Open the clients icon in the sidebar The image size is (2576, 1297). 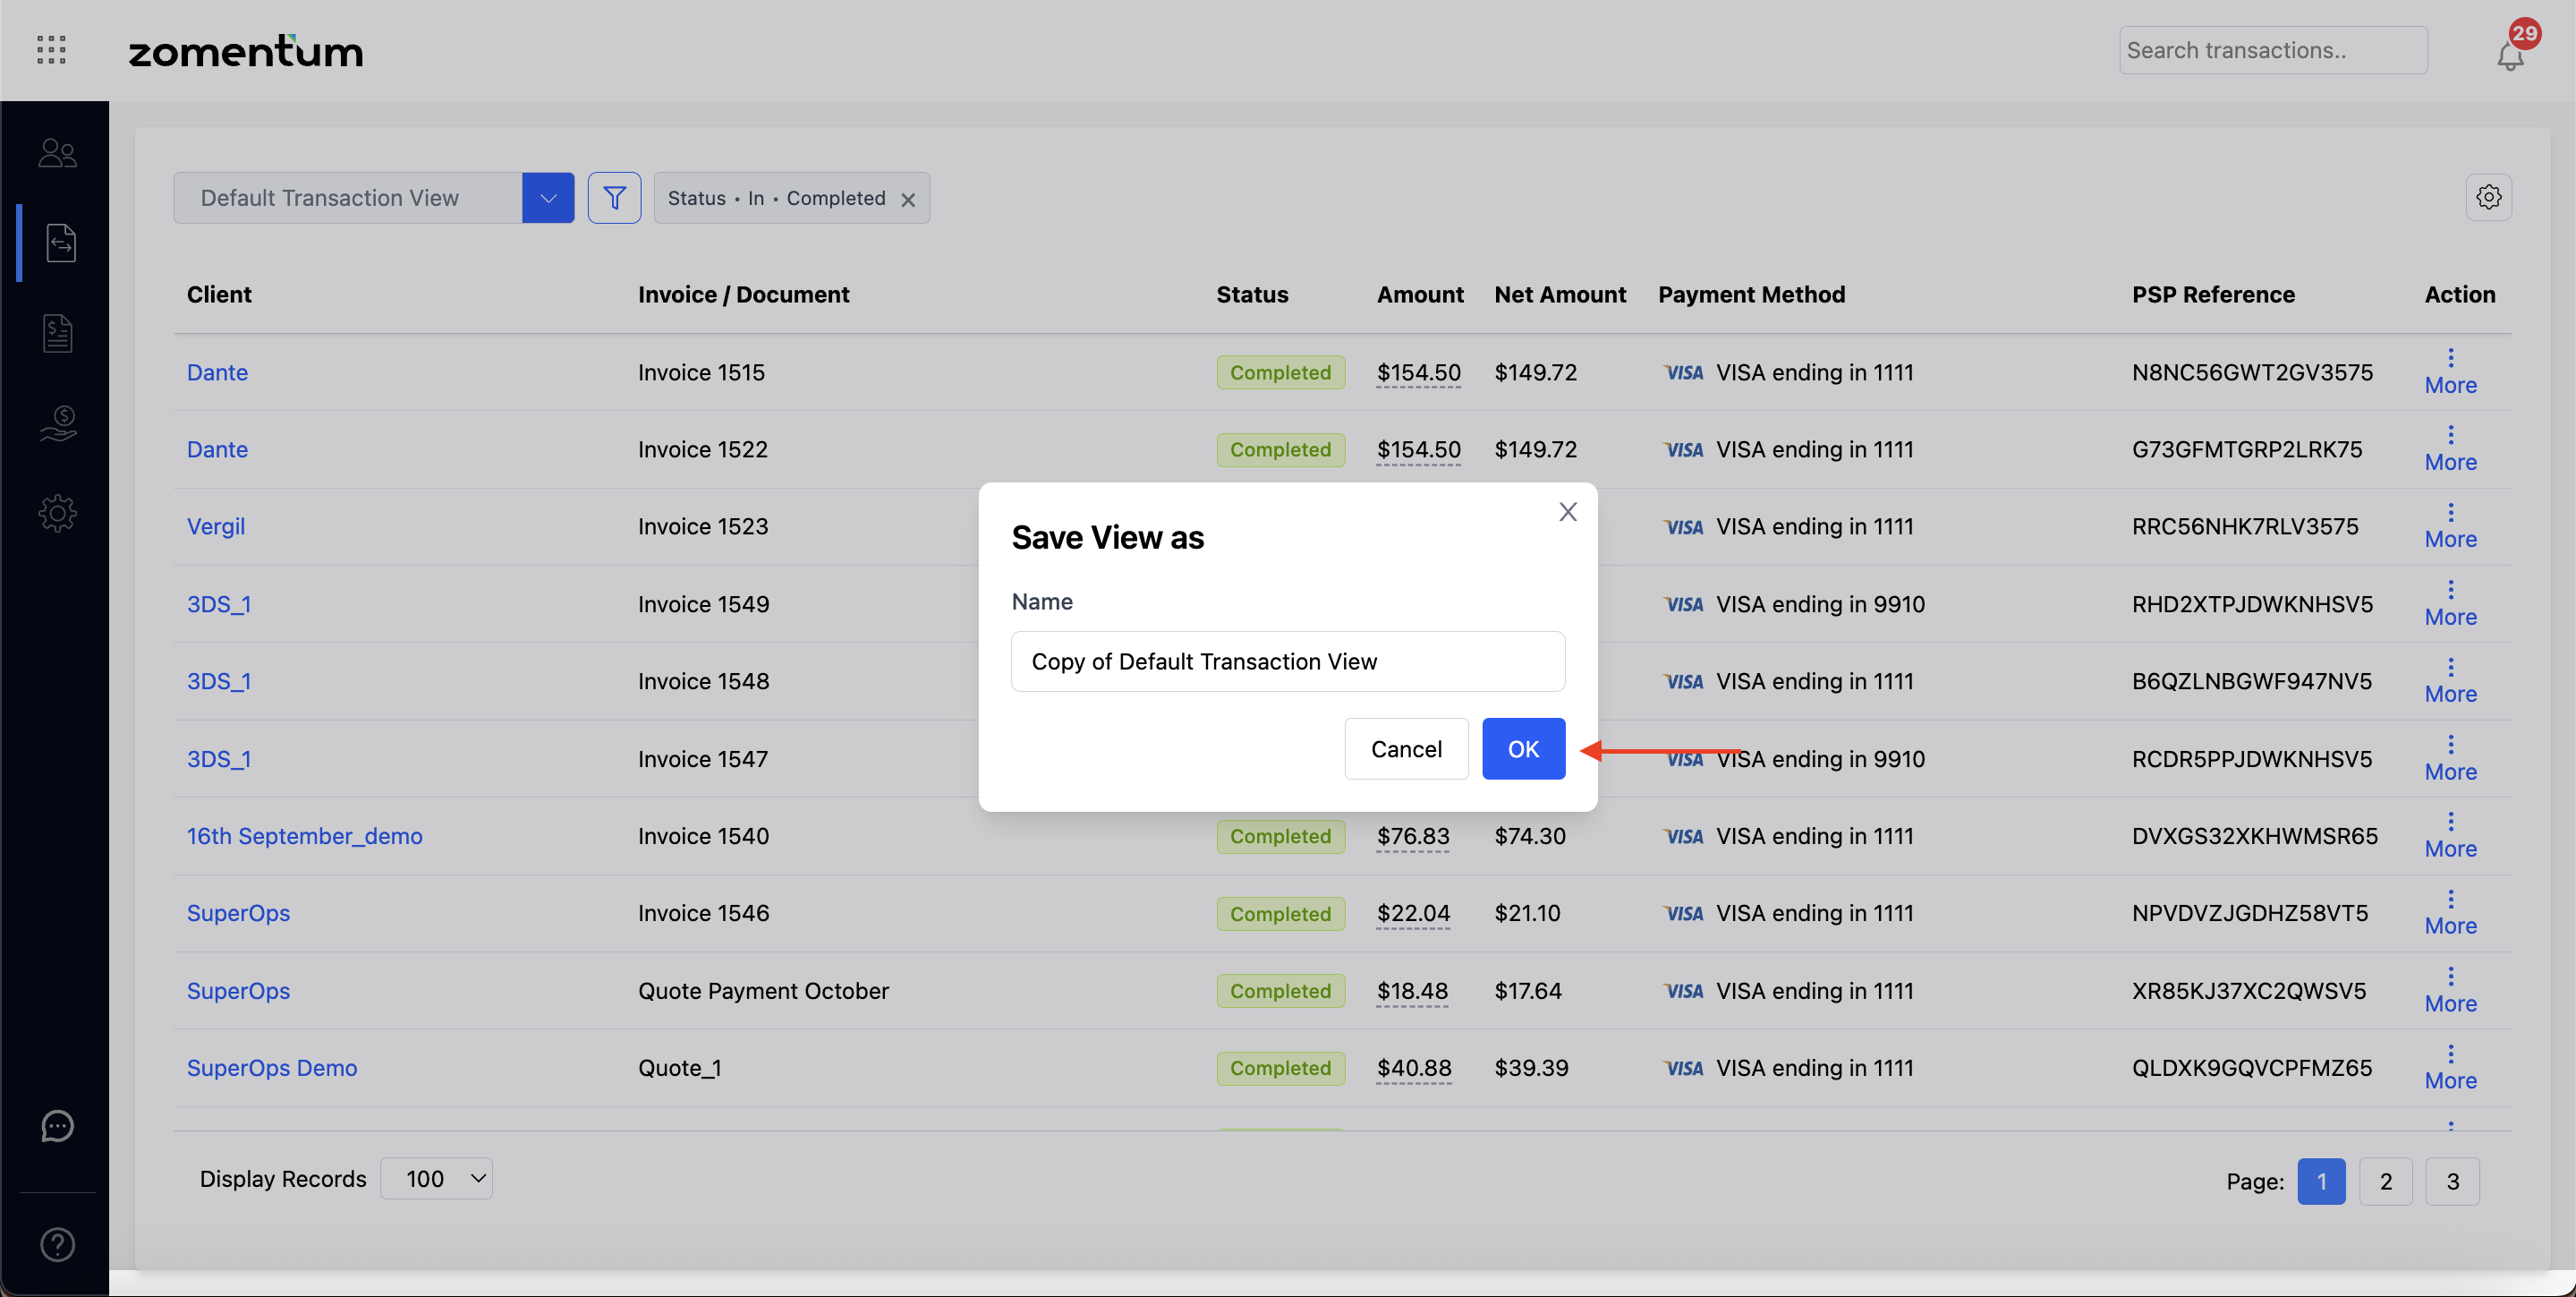pos(57,153)
